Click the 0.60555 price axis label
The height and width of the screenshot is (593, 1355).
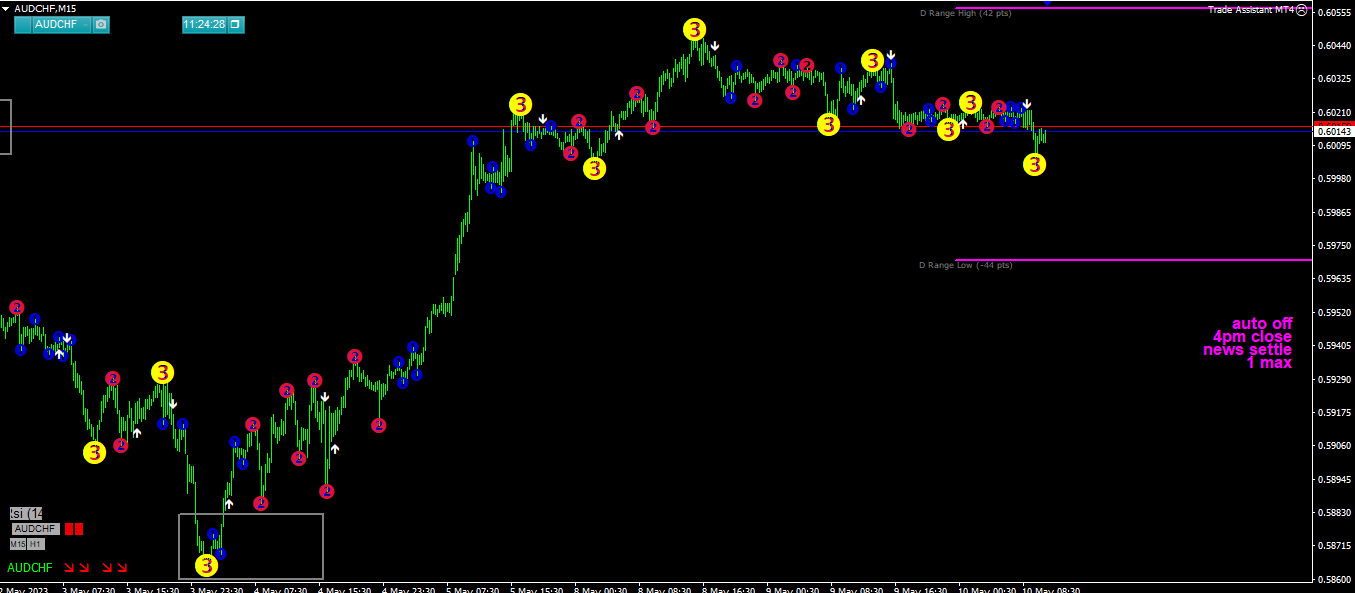pyautogui.click(x=1334, y=13)
